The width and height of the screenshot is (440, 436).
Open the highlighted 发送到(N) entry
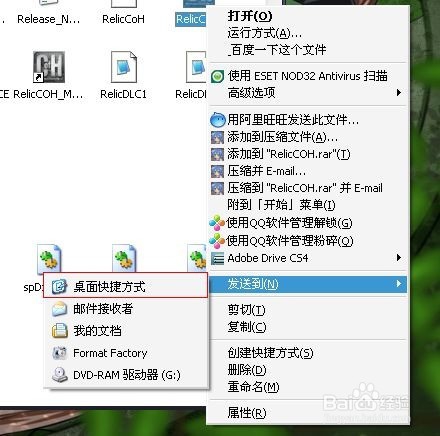tap(308, 284)
